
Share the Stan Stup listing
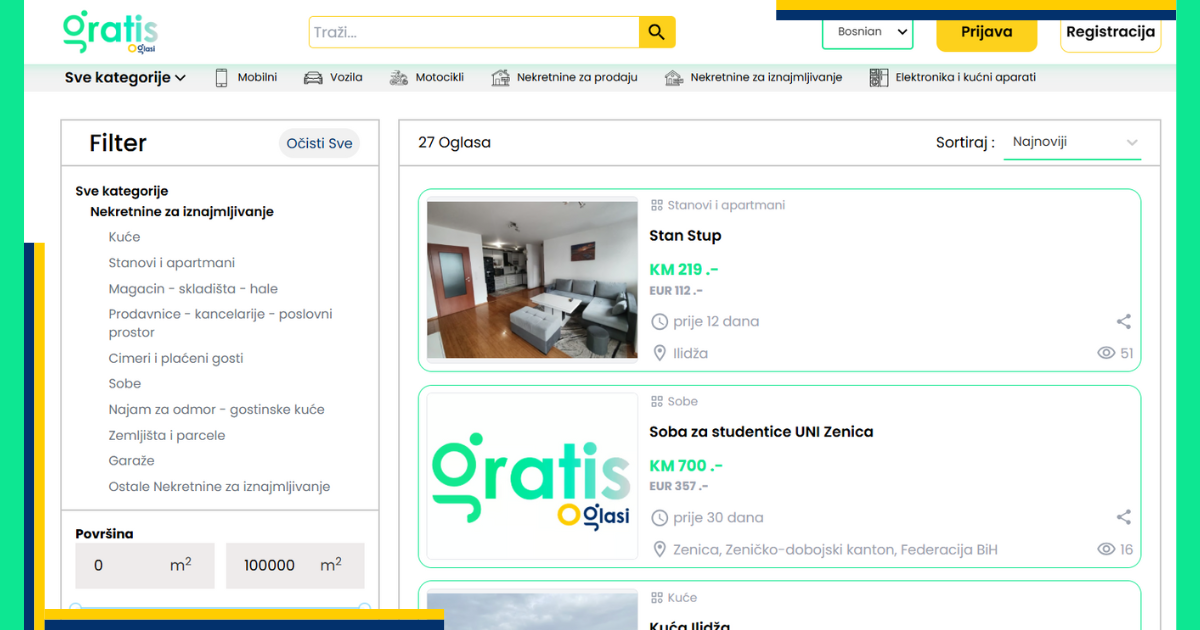click(1124, 321)
